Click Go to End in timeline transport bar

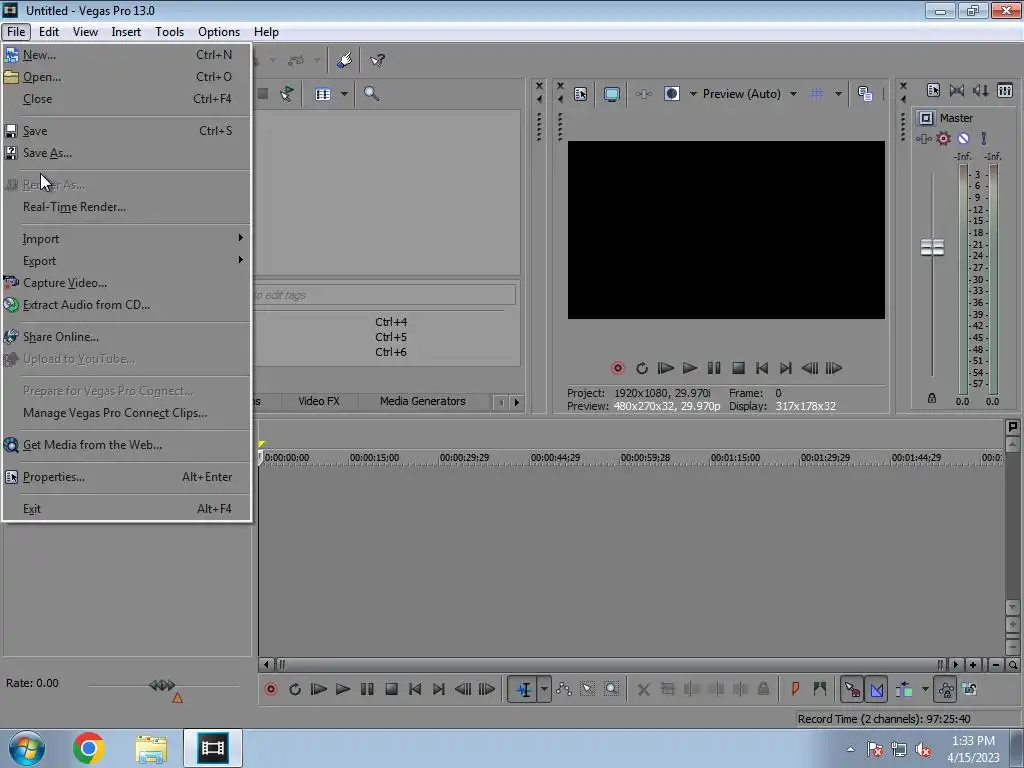439,689
